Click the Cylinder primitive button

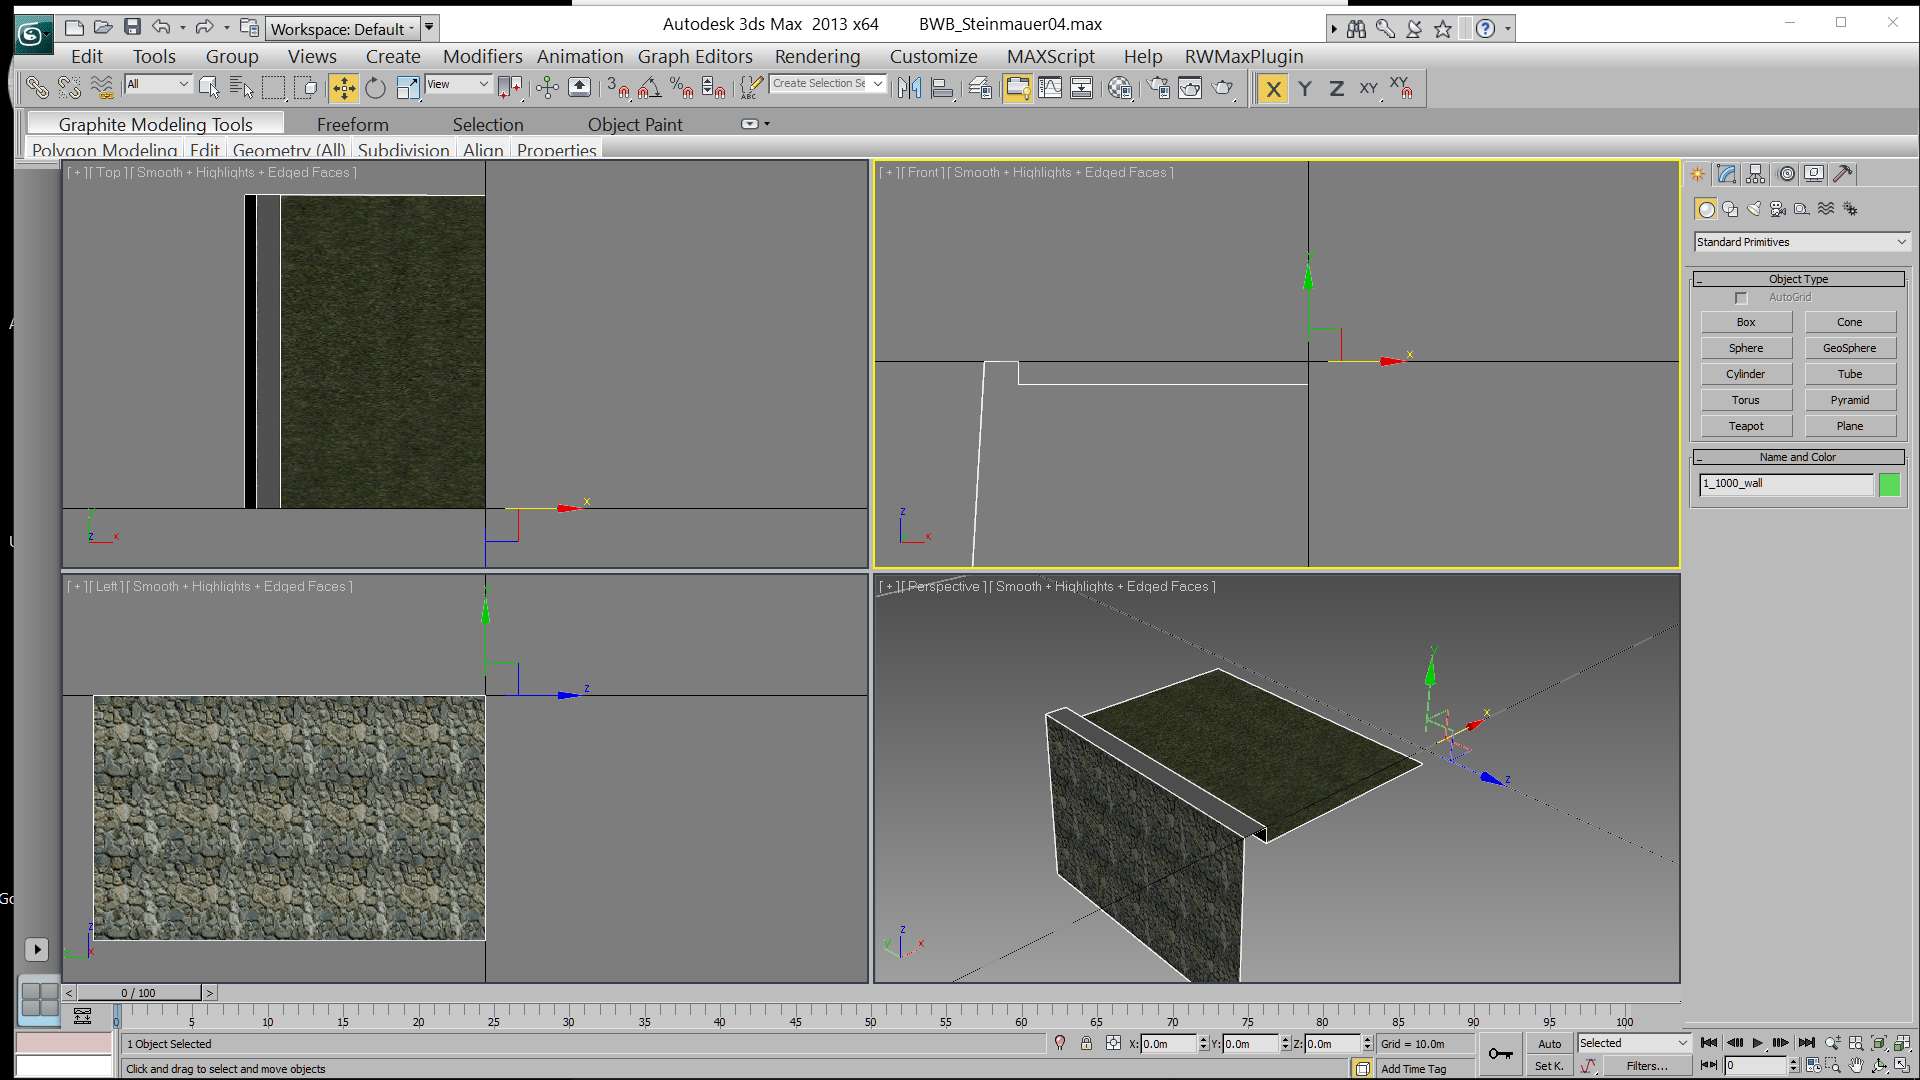[x=1746, y=374]
